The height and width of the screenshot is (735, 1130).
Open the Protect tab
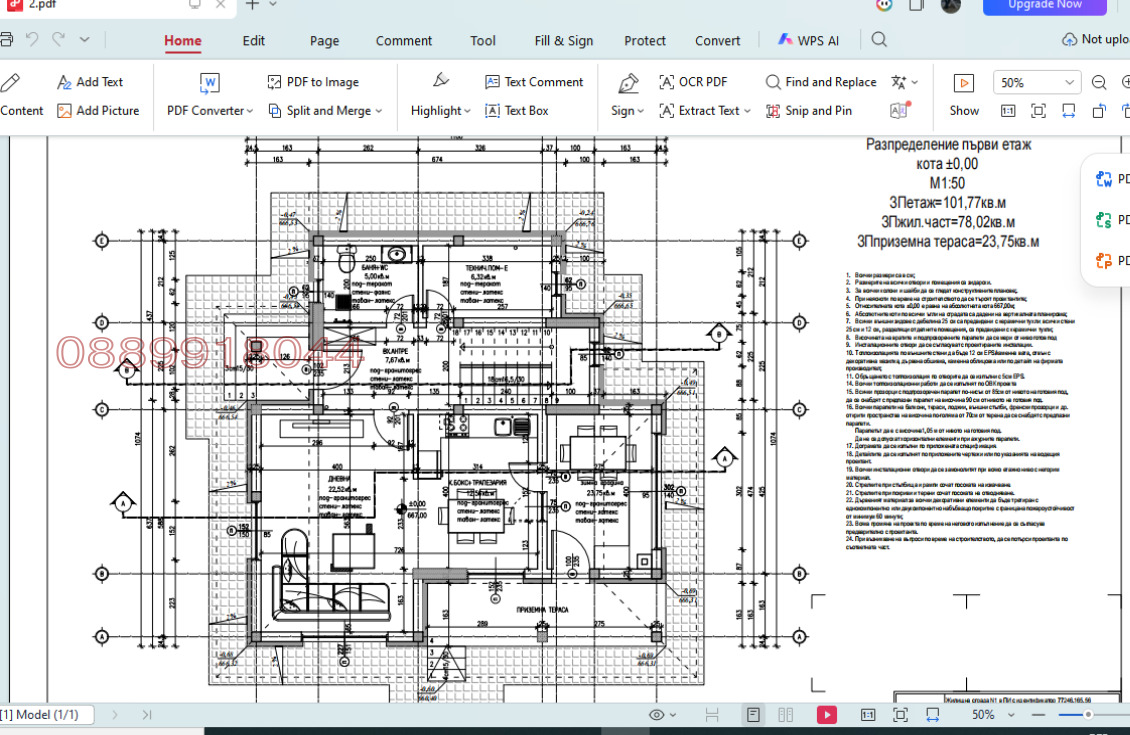(x=644, y=41)
